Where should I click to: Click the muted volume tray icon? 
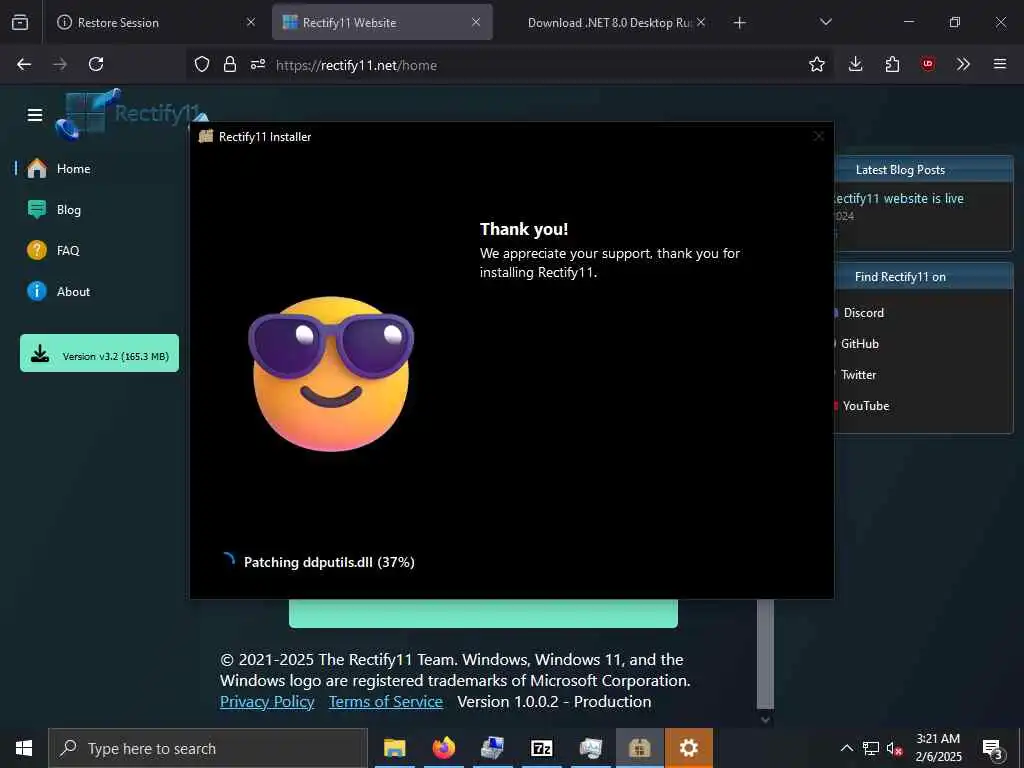(894, 748)
